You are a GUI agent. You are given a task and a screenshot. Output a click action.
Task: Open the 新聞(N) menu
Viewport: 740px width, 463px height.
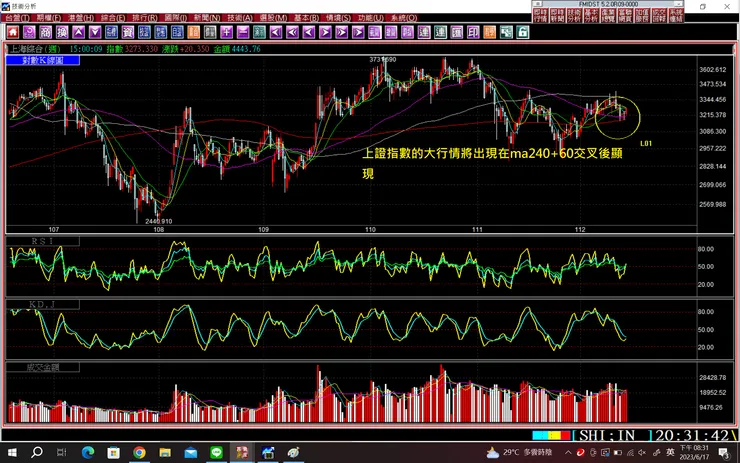coord(207,18)
